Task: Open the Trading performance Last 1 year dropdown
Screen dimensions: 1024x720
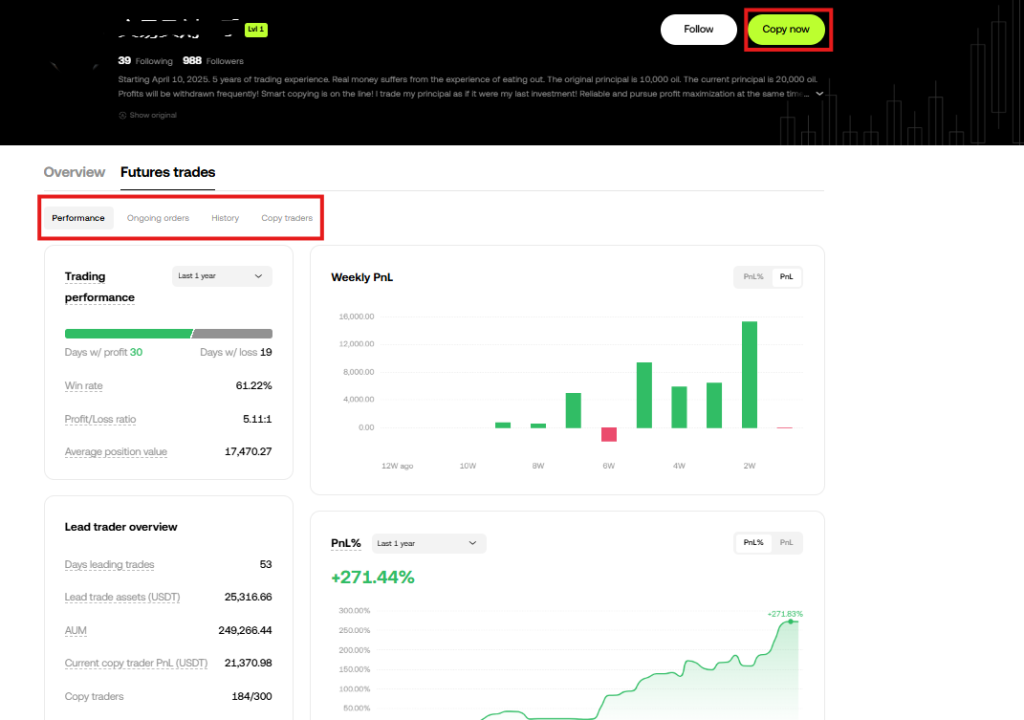Action: [x=221, y=276]
